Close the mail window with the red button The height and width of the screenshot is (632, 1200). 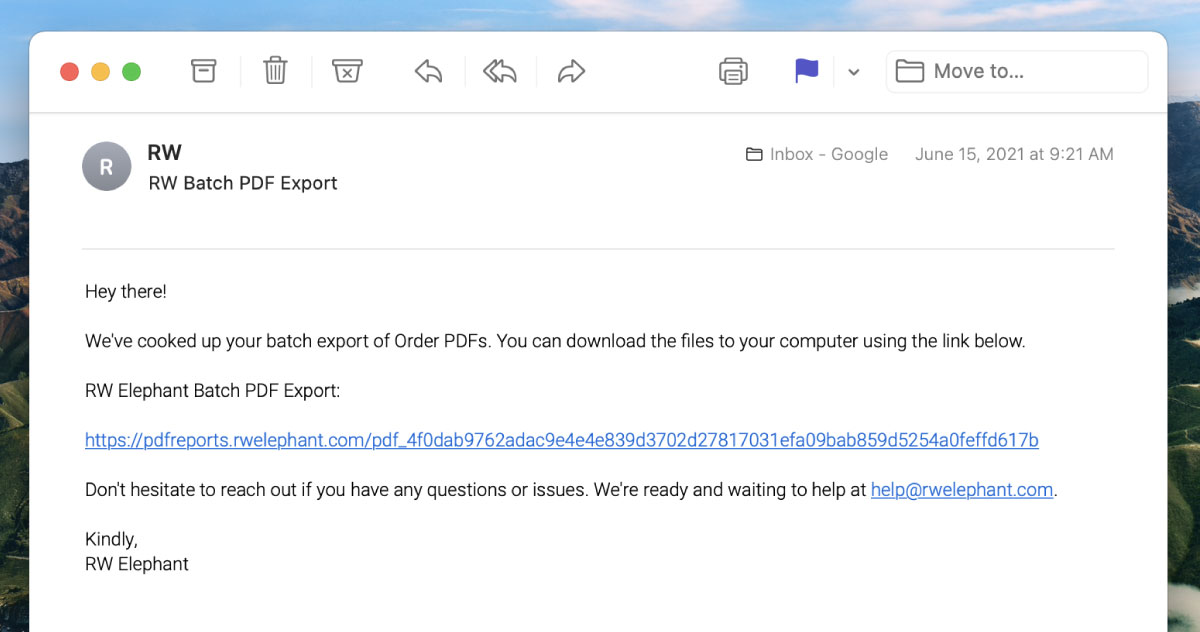70,72
